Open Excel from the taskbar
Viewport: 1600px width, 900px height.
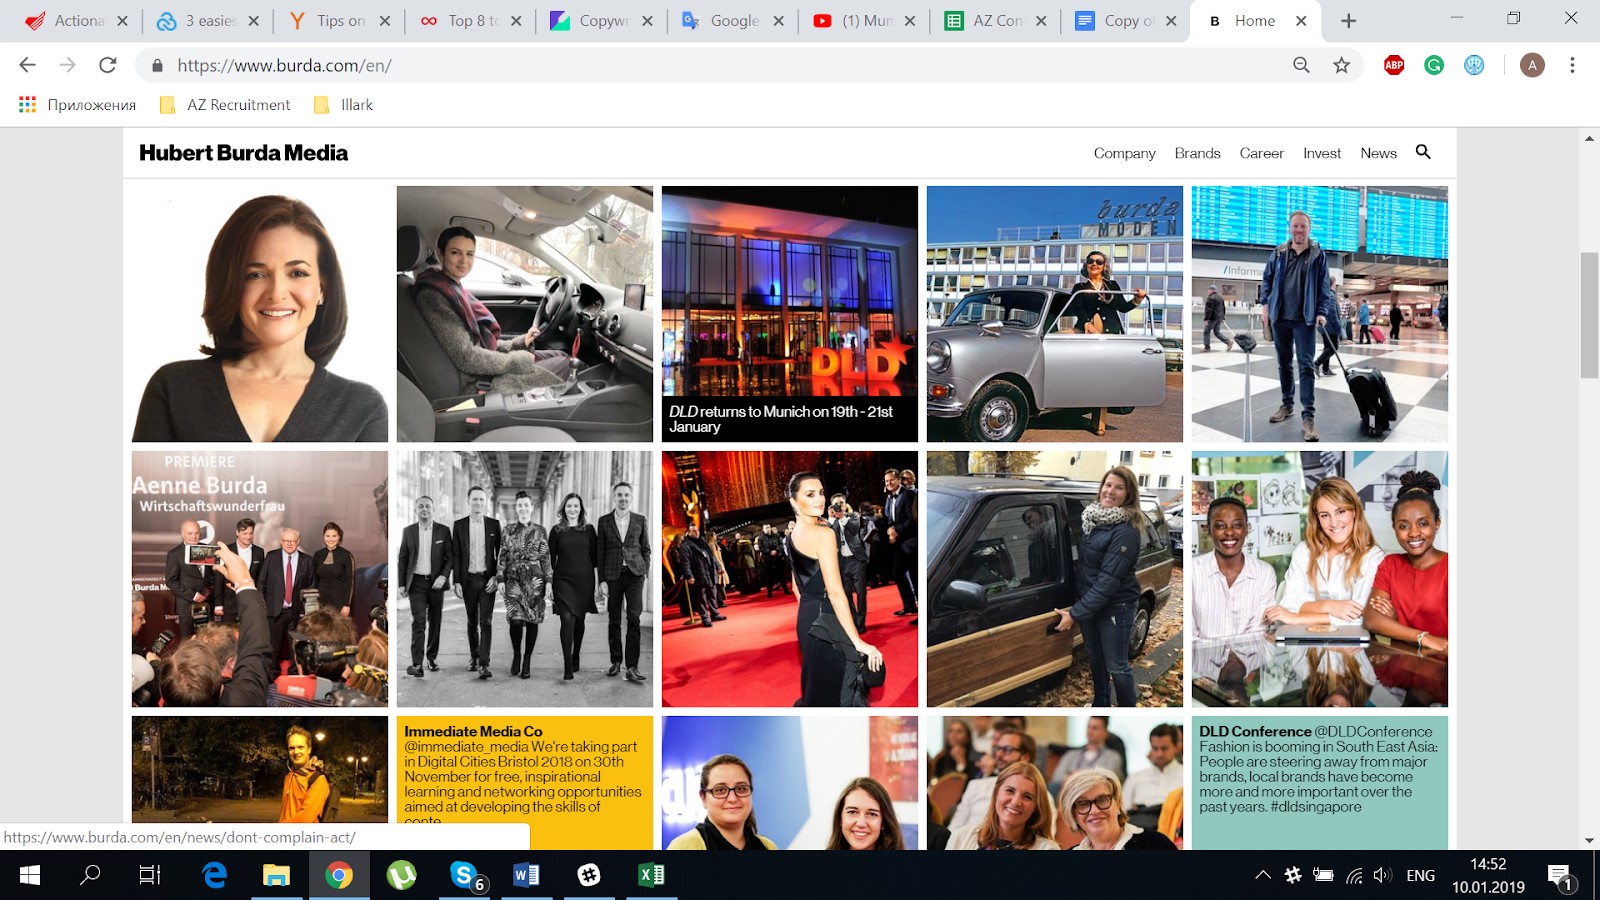click(651, 875)
